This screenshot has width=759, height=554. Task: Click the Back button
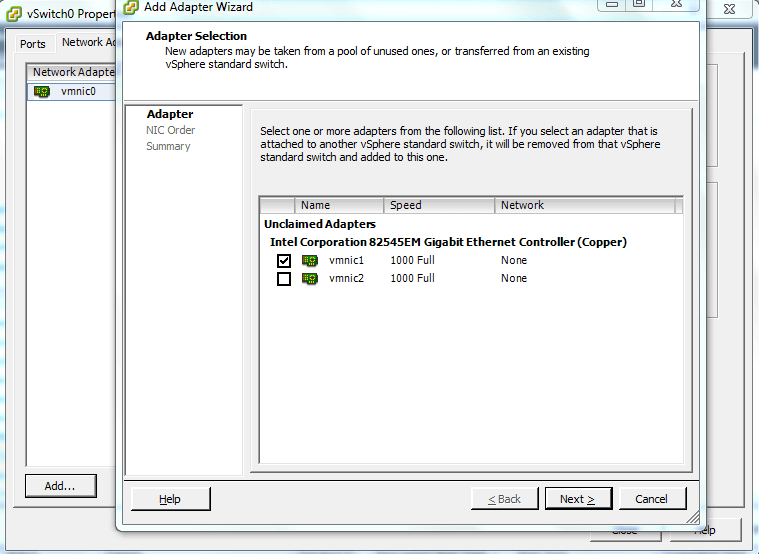504,499
